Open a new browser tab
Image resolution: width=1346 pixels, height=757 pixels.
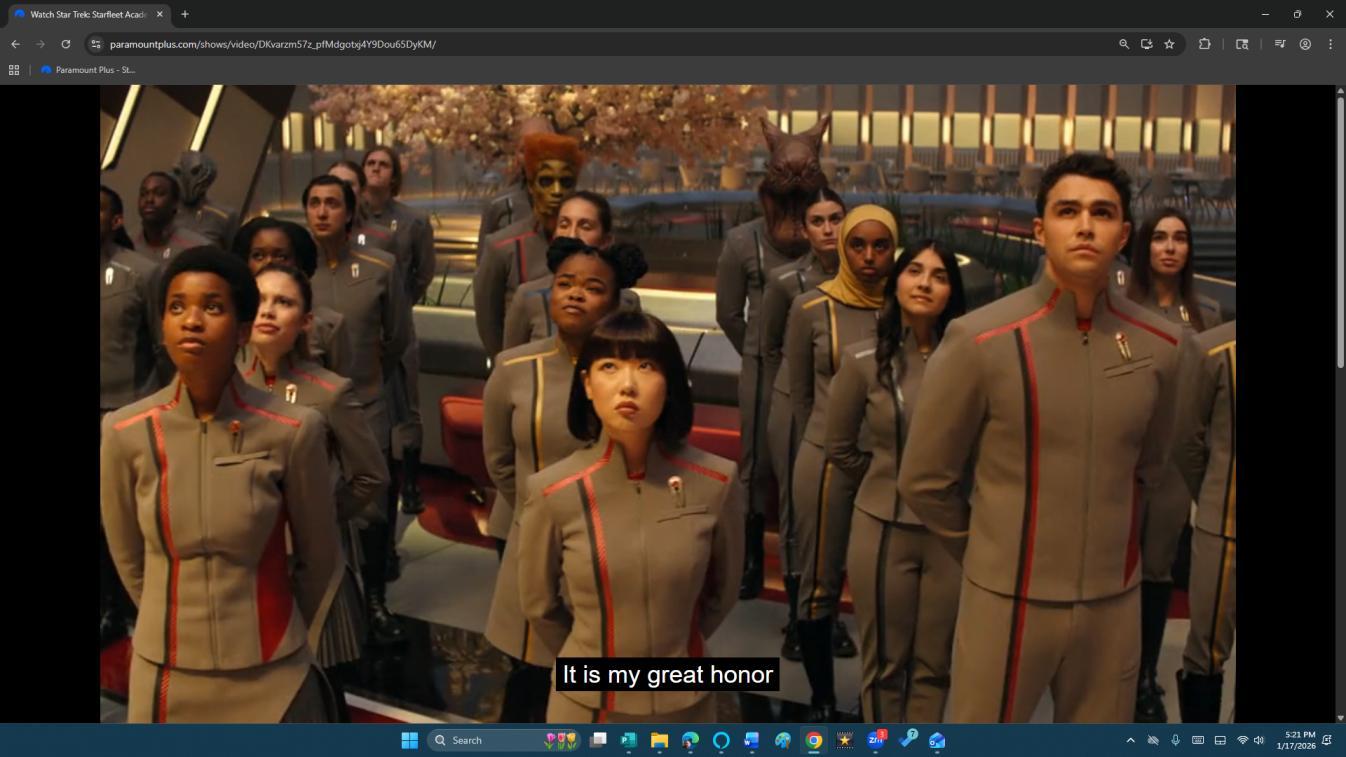coord(185,14)
